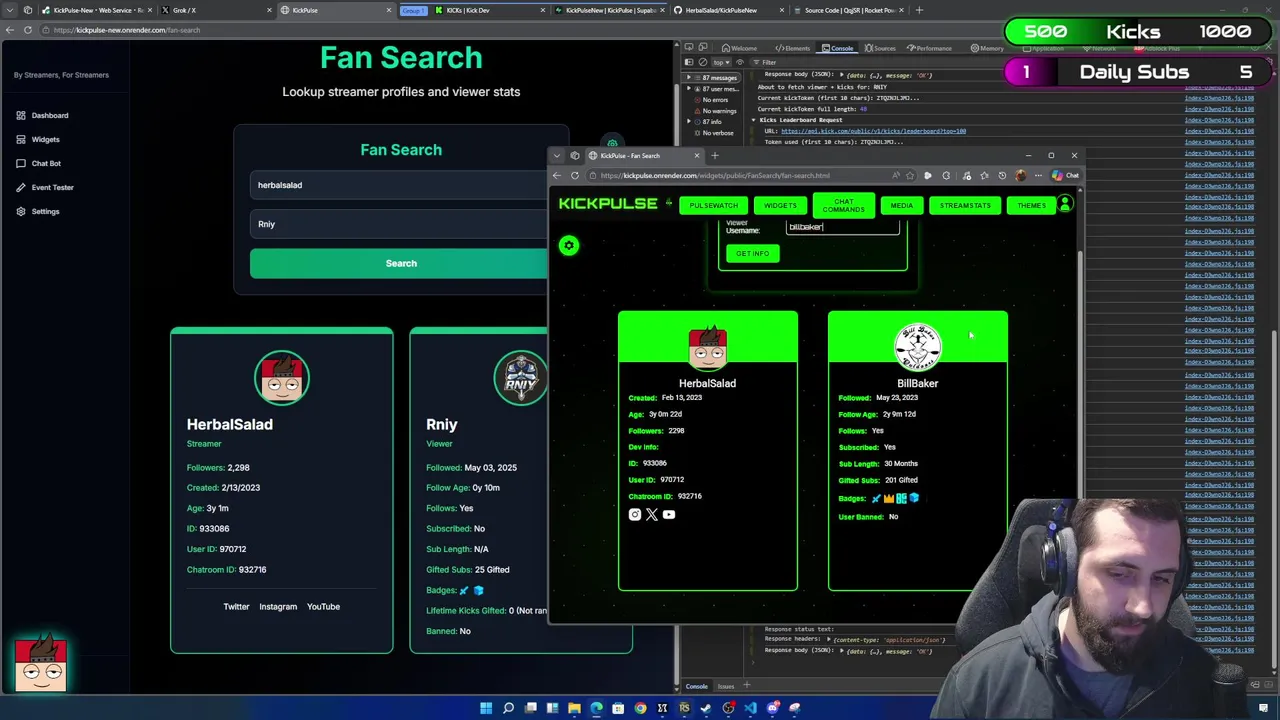The height and width of the screenshot is (720, 1280).
Task: Switch to DevTools Memory tab
Action: click(x=986, y=48)
